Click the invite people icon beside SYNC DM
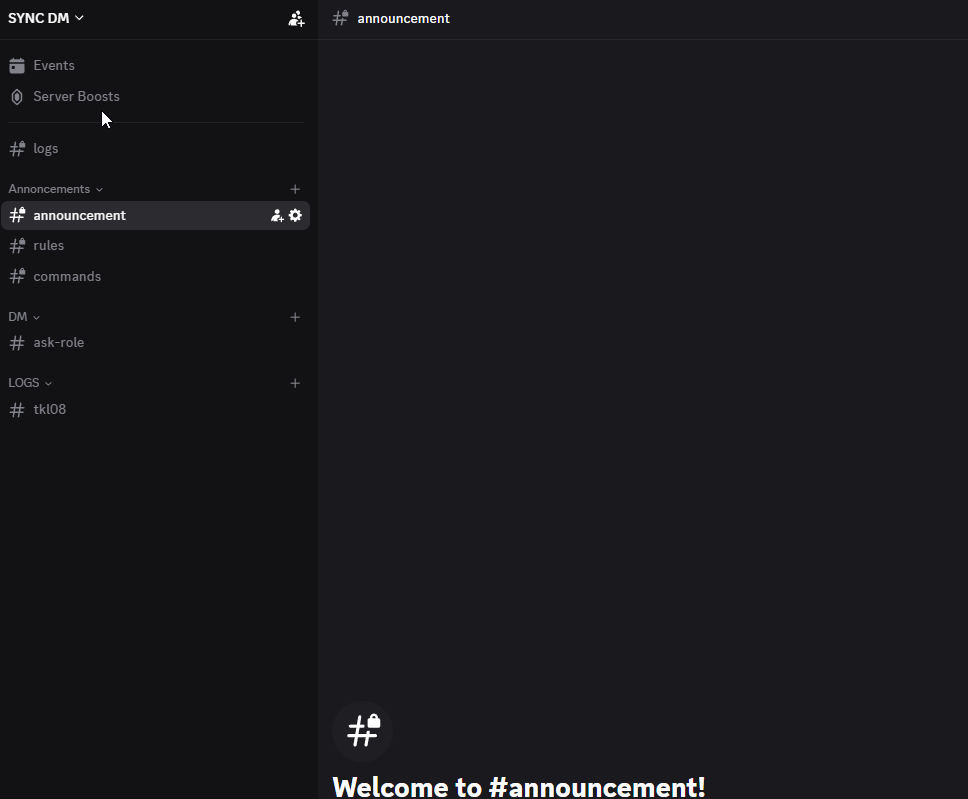This screenshot has width=968, height=799. [x=296, y=18]
